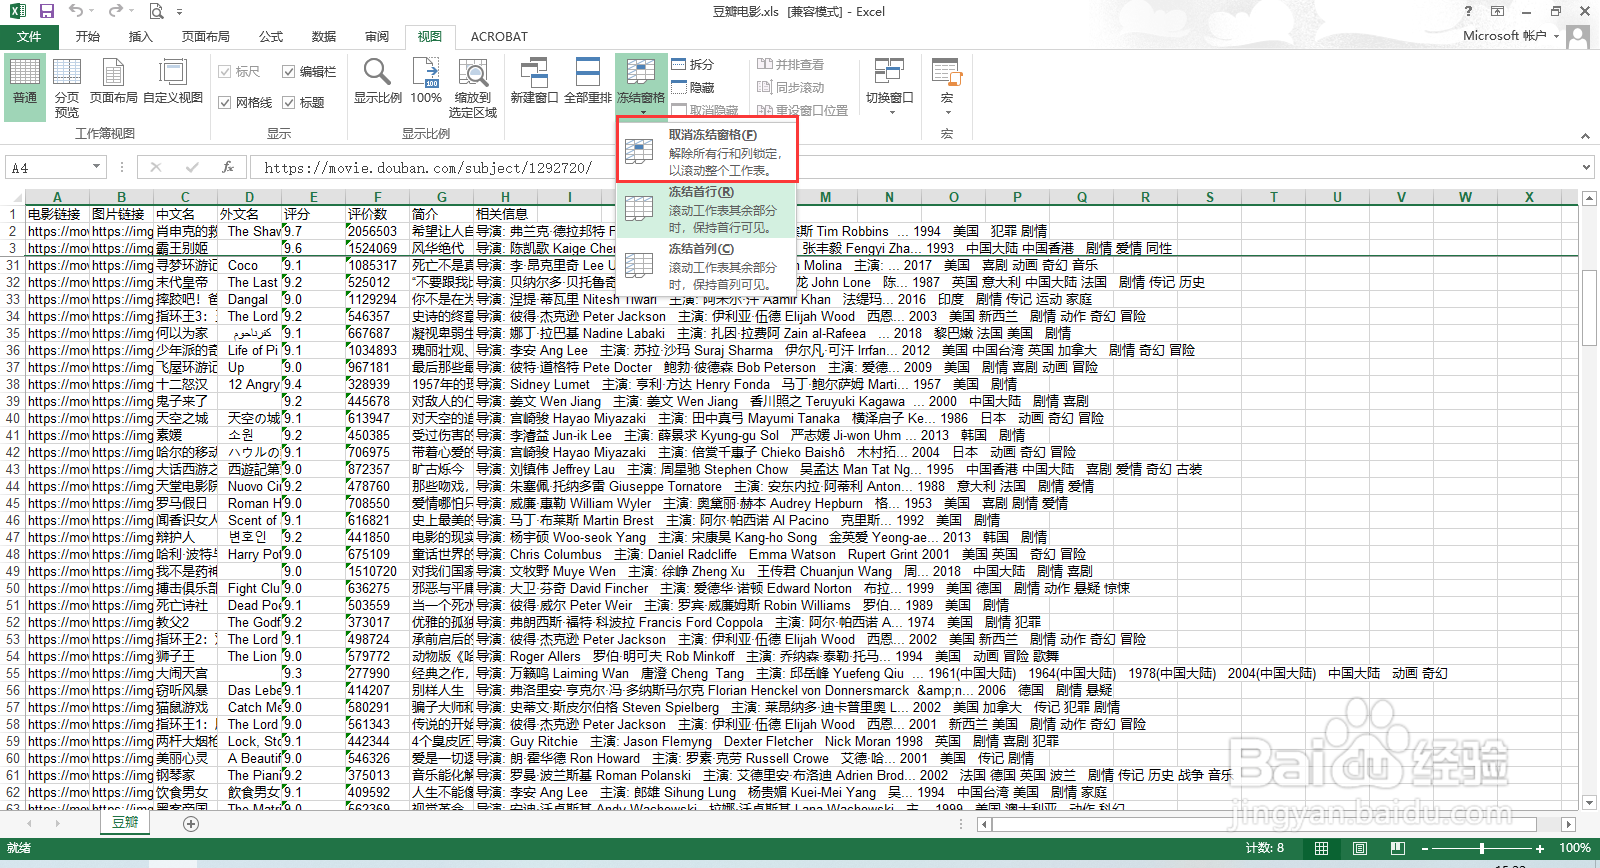Click Page Layout view icon in status bar
The height and width of the screenshot is (868, 1600).
pos(1360,848)
